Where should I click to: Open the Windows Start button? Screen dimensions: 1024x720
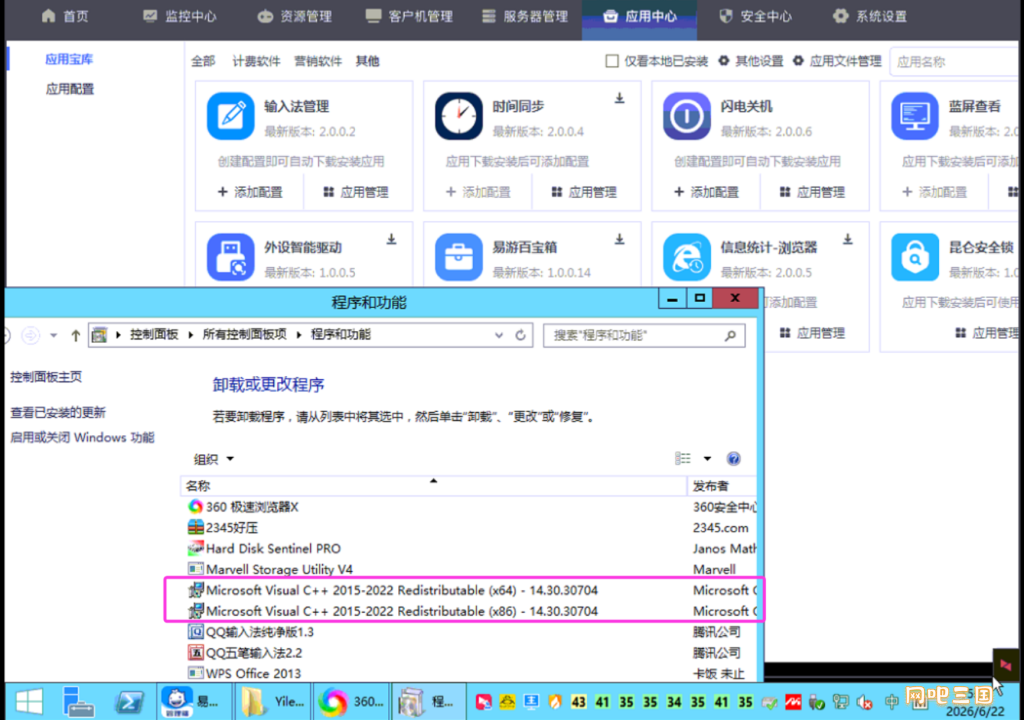[29, 702]
